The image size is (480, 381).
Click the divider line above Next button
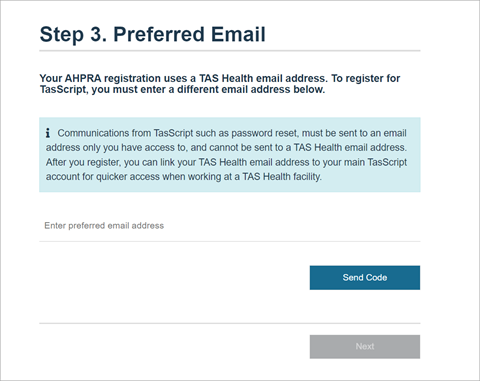click(x=230, y=323)
